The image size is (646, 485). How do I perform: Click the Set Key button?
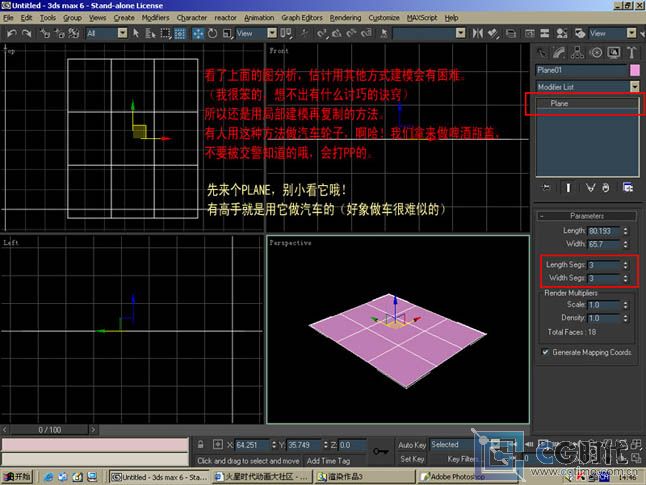click(x=412, y=459)
